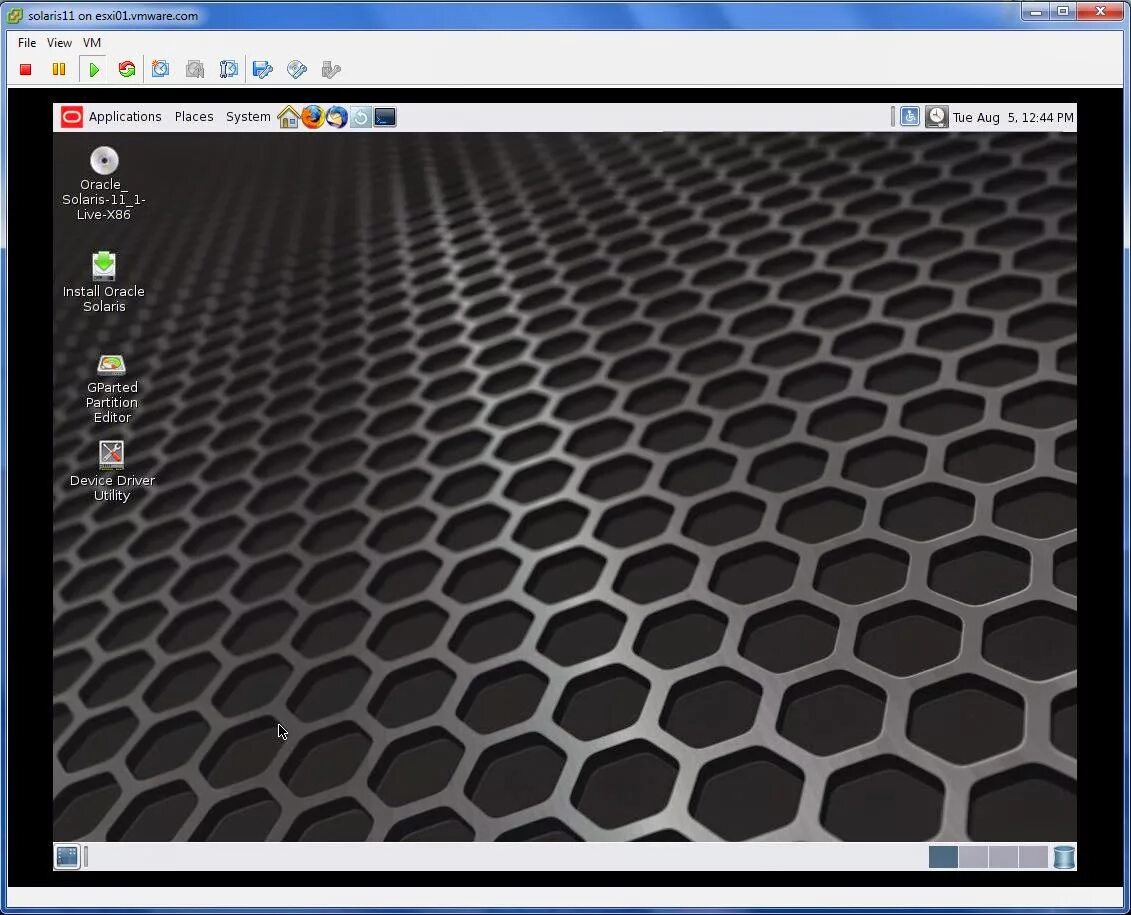This screenshot has width=1131, height=915.
Task: Click the clock and disk status icon in the panel
Action: point(936,117)
